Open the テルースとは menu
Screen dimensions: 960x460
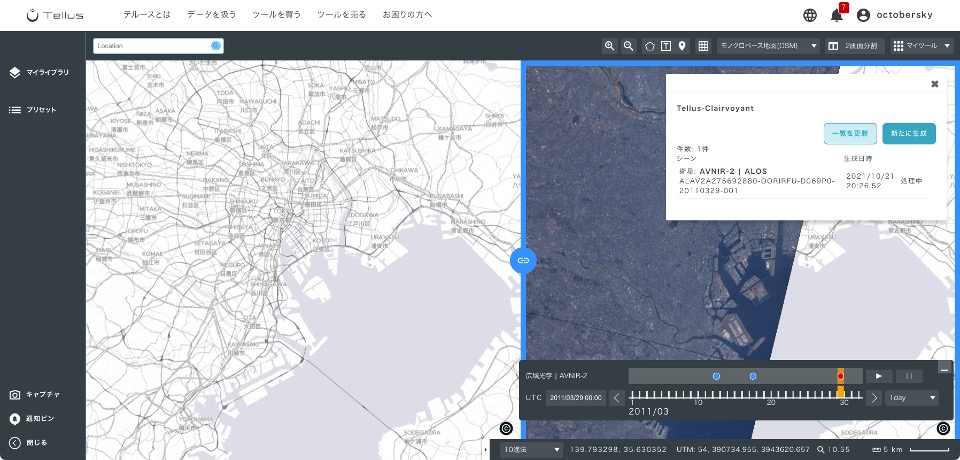coord(147,15)
